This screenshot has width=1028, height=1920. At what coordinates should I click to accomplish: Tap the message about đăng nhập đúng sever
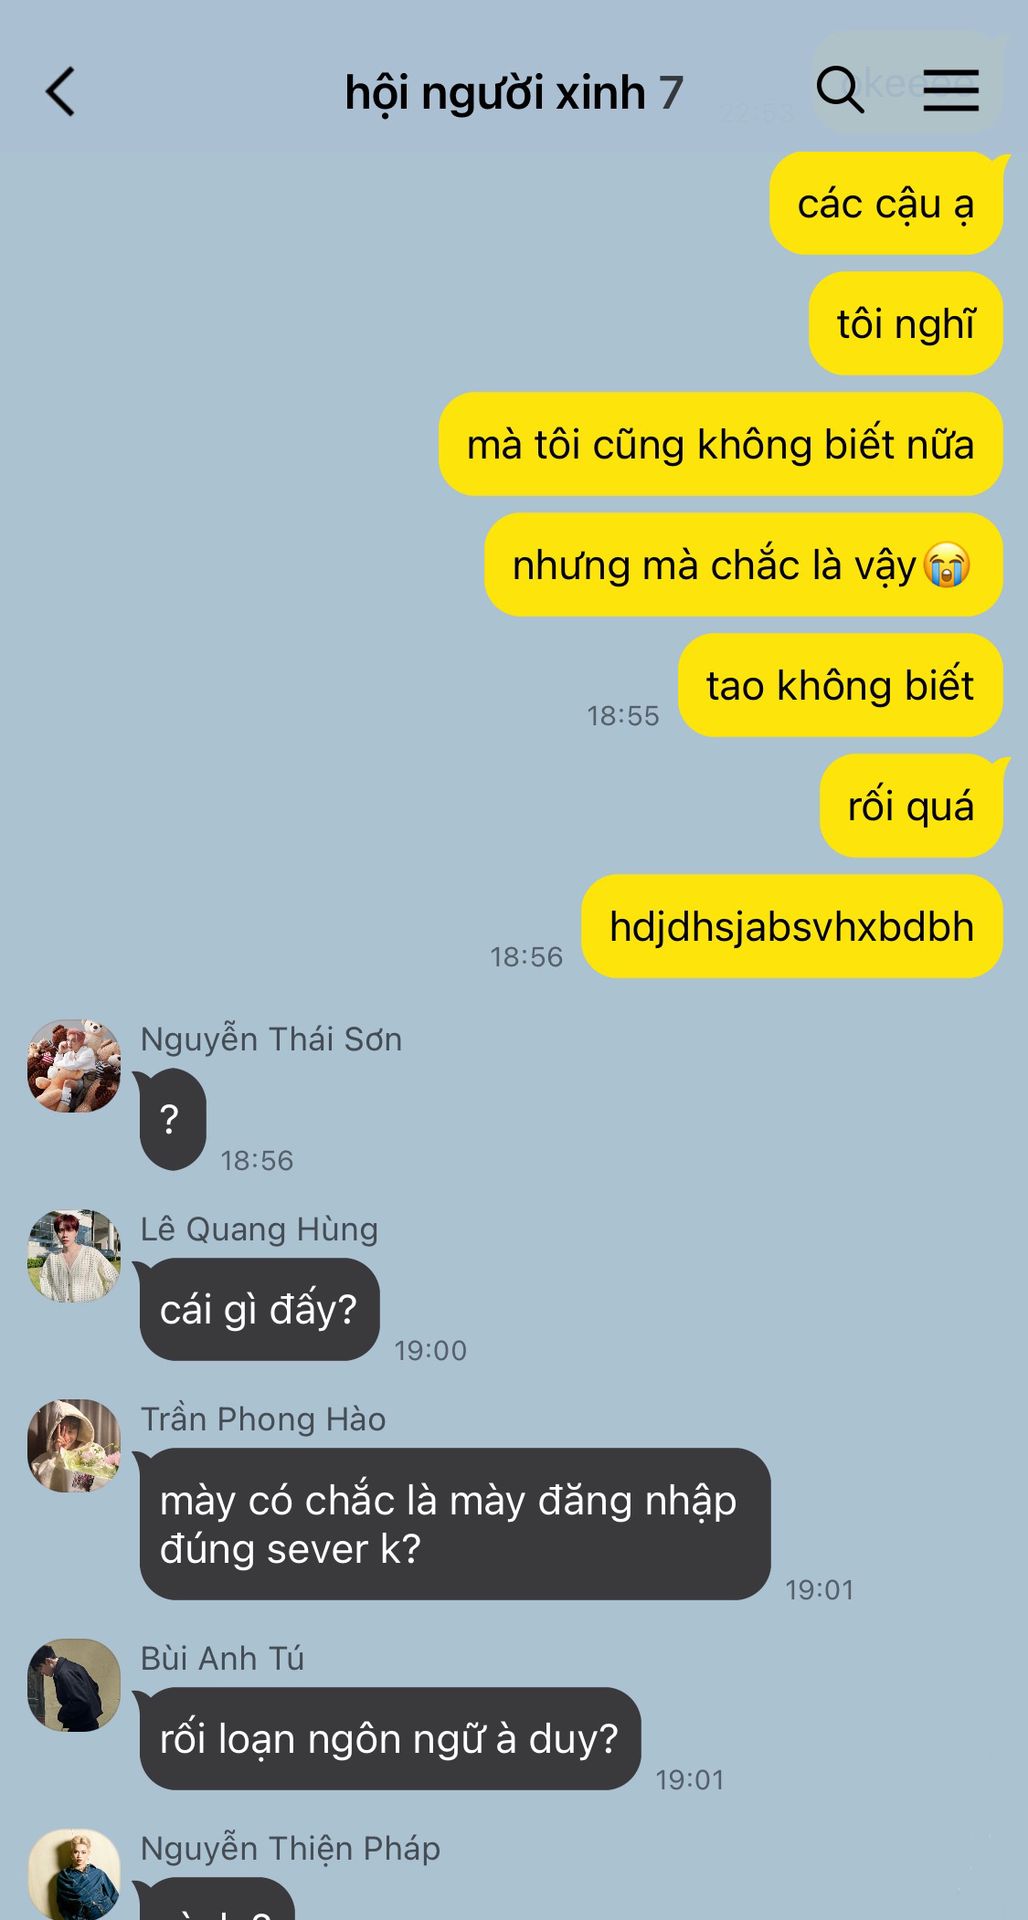454,1524
